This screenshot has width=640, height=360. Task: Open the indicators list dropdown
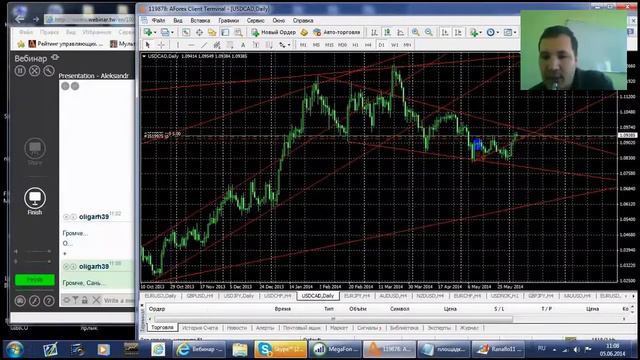click(x=476, y=32)
